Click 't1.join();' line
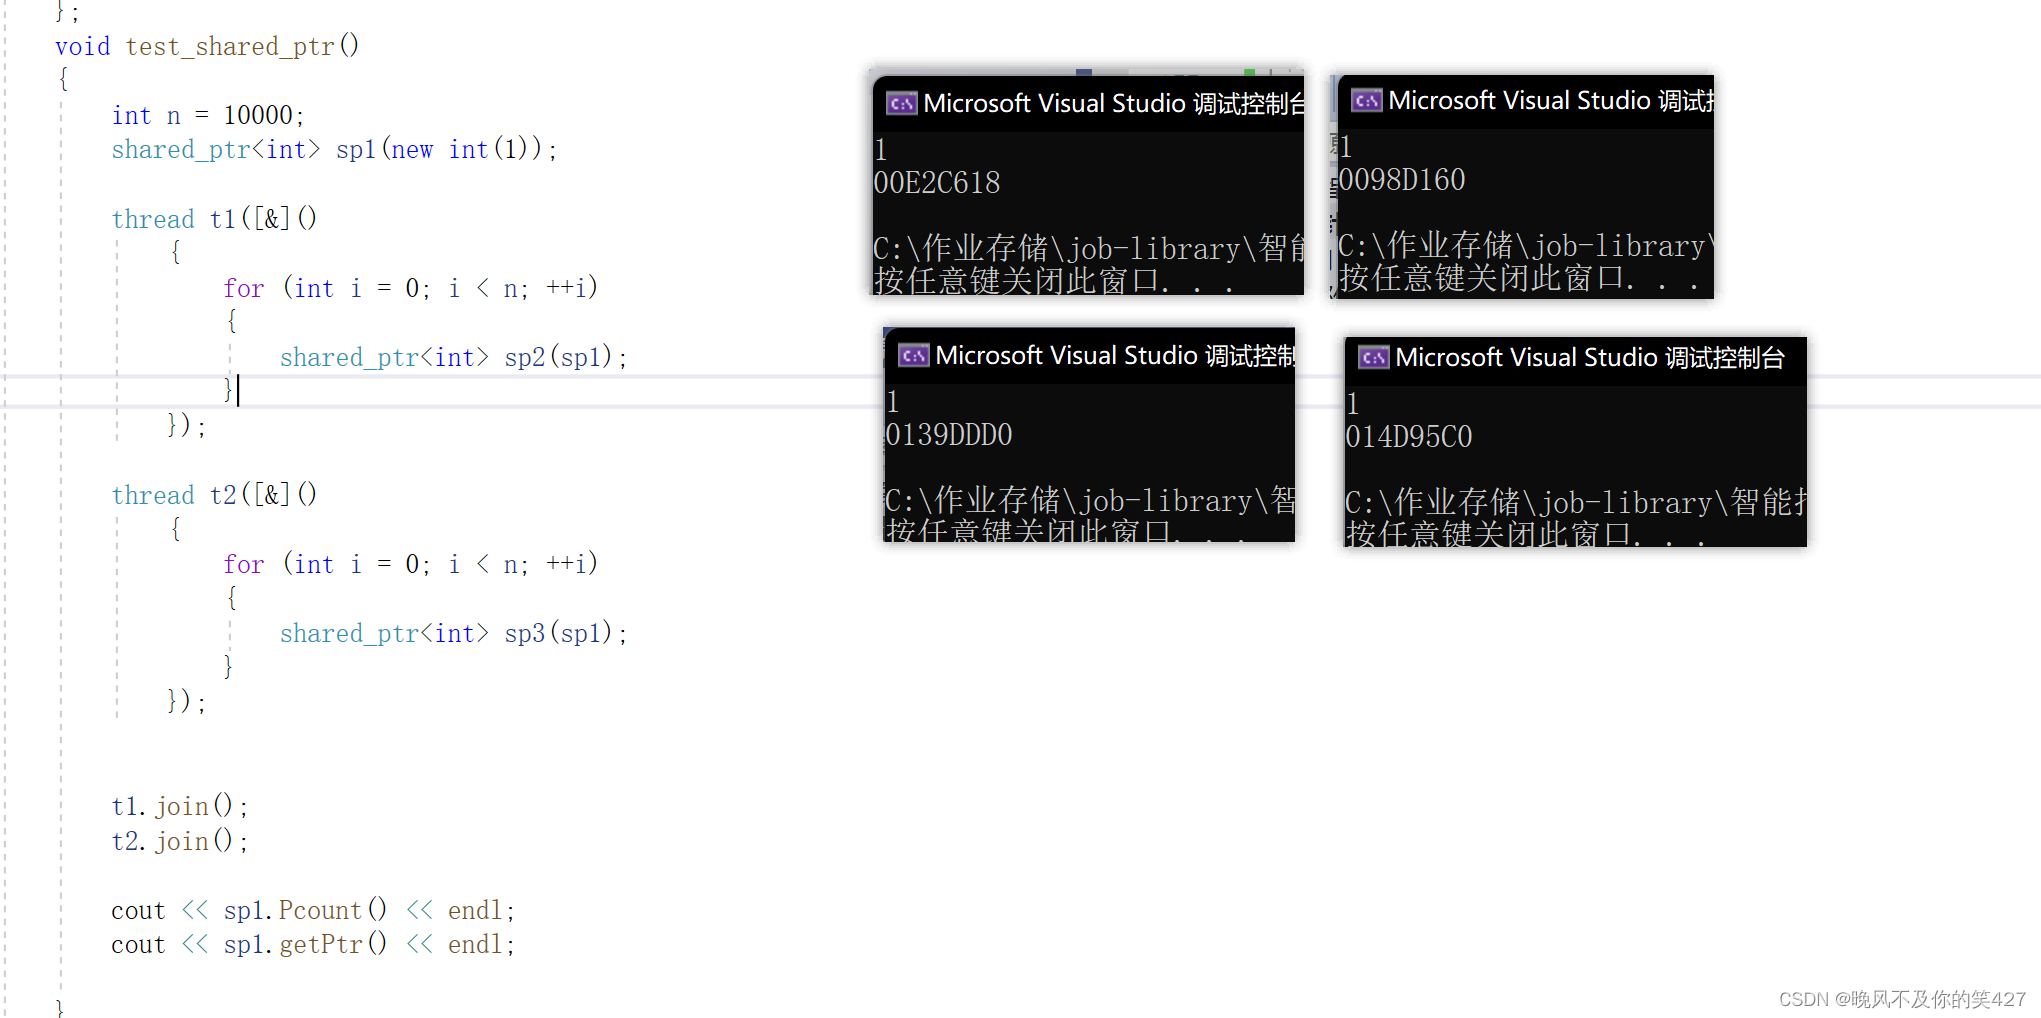This screenshot has height=1018, width=2041. click(180, 807)
